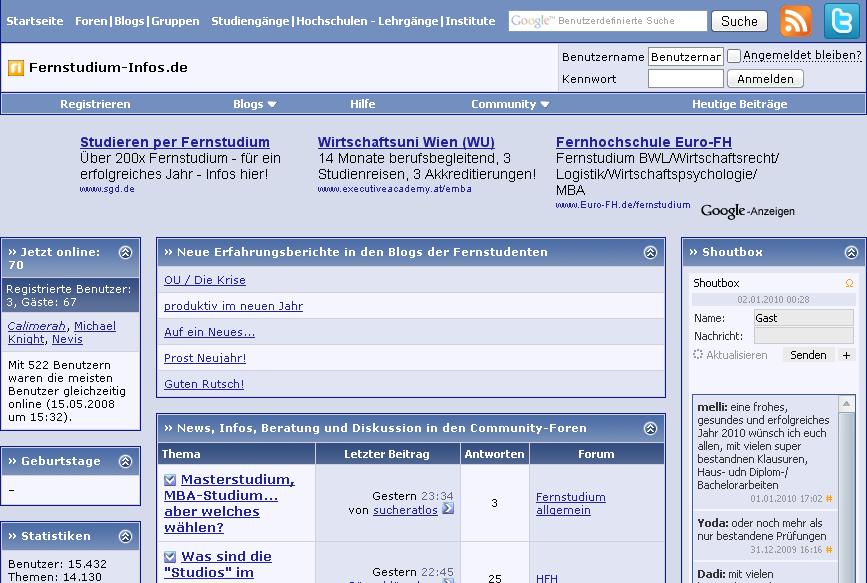Collapse the 'Jetzt online' panel
Screen dimensions: 867x583
click(x=125, y=253)
